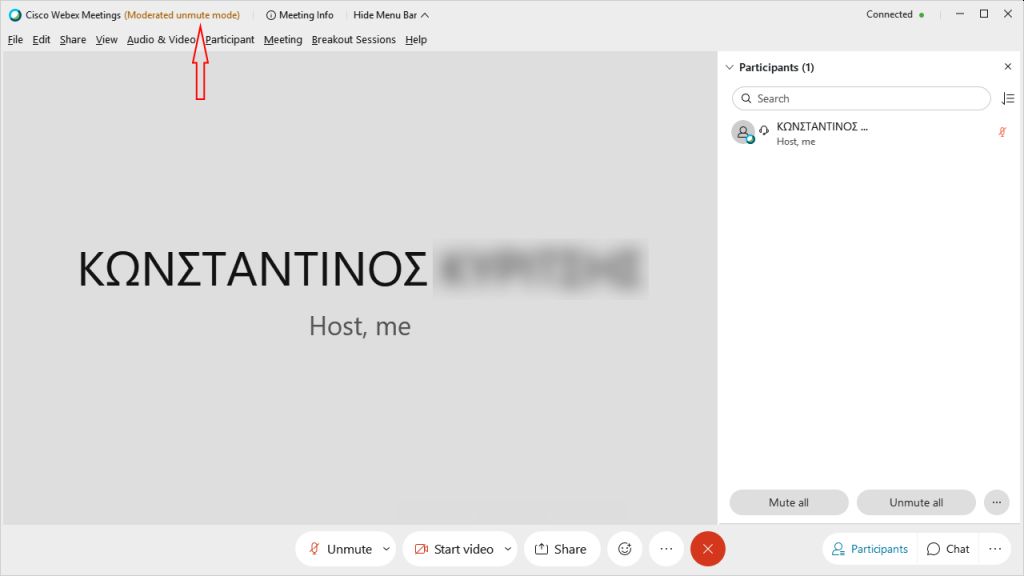Expand the Start video options dropdown

(506, 548)
